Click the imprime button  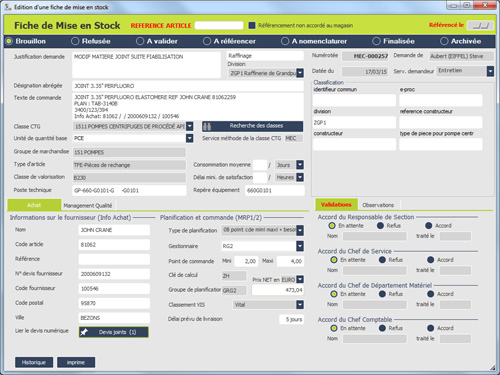click(x=76, y=362)
